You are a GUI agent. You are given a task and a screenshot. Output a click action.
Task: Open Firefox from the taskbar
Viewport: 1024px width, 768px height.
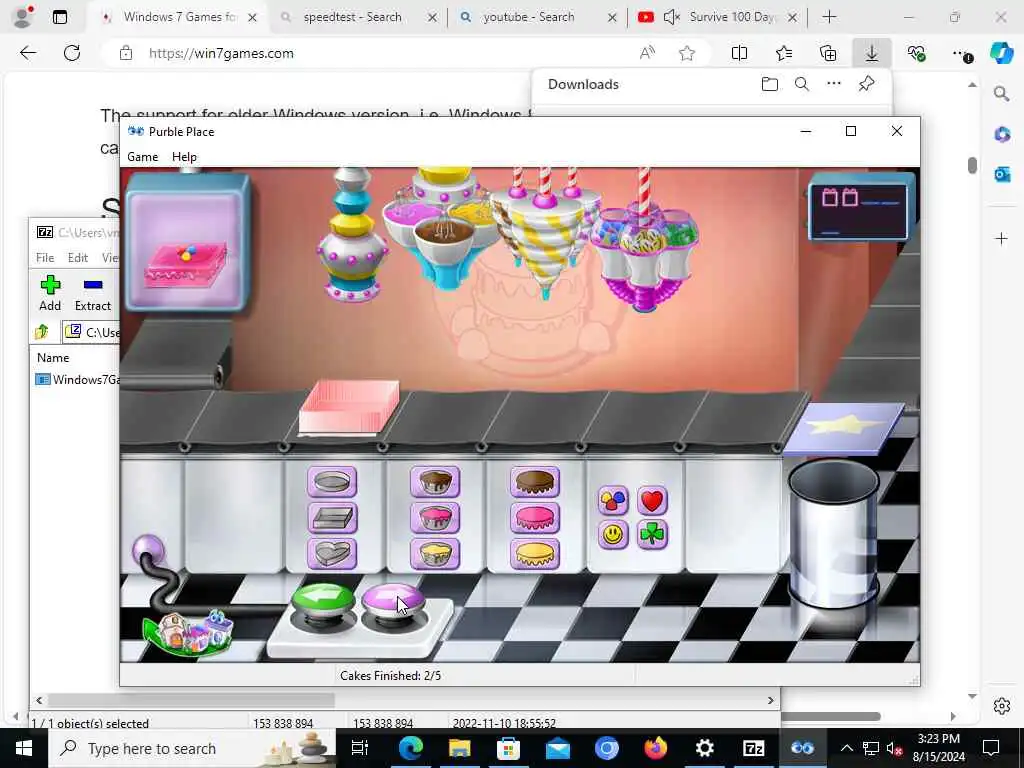[x=656, y=748]
